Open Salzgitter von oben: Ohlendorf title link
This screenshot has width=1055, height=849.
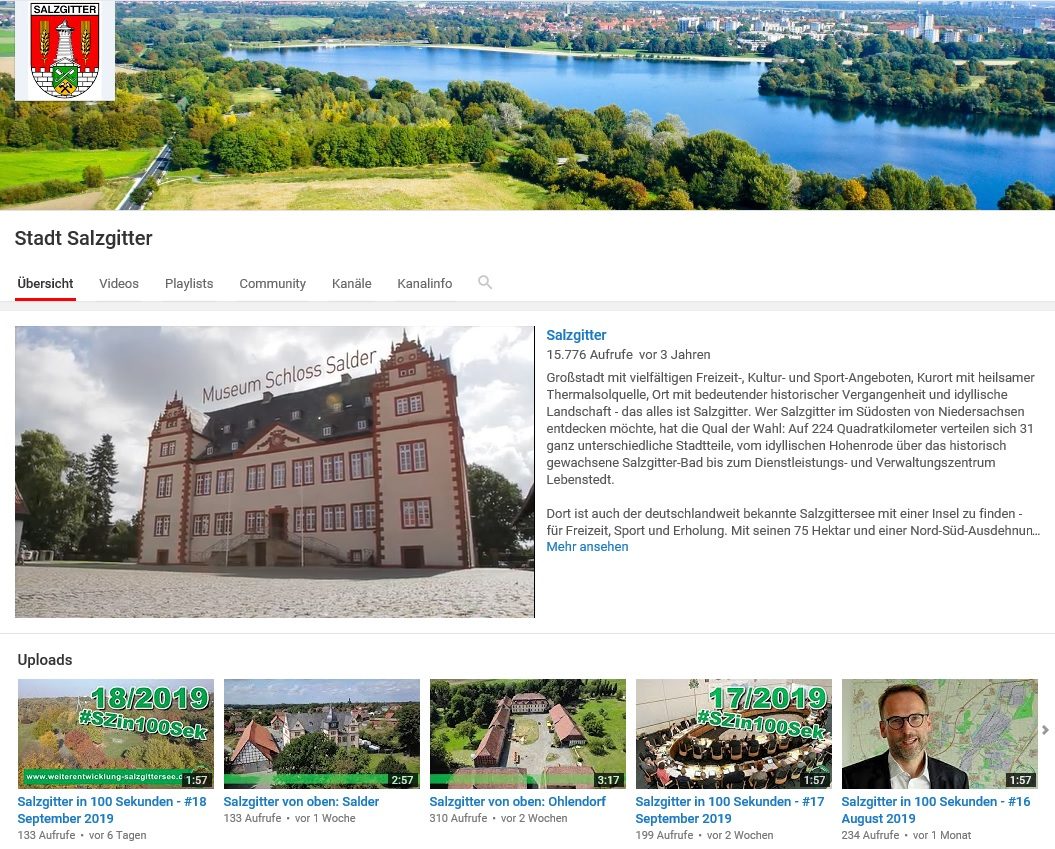point(517,802)
